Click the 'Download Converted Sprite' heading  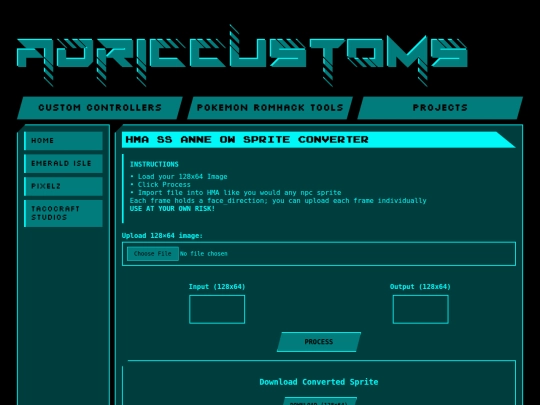click(319, 382)
